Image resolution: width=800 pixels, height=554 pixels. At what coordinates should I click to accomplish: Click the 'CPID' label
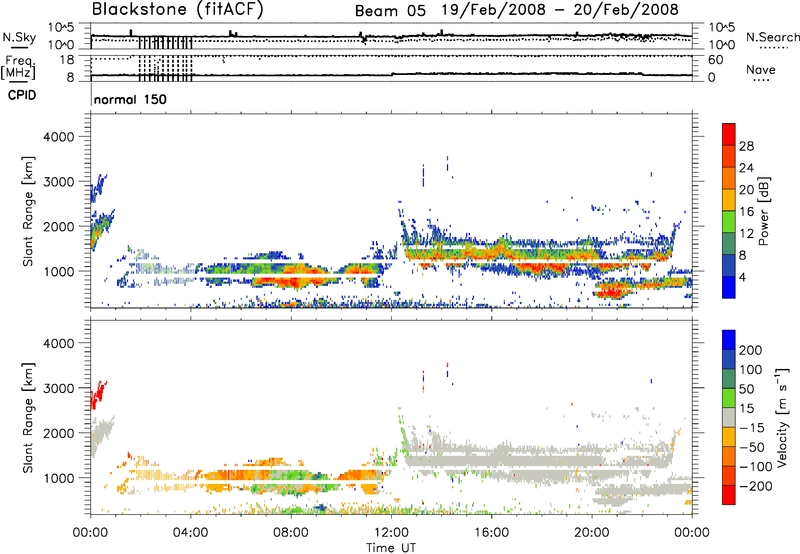pos(22,95)
